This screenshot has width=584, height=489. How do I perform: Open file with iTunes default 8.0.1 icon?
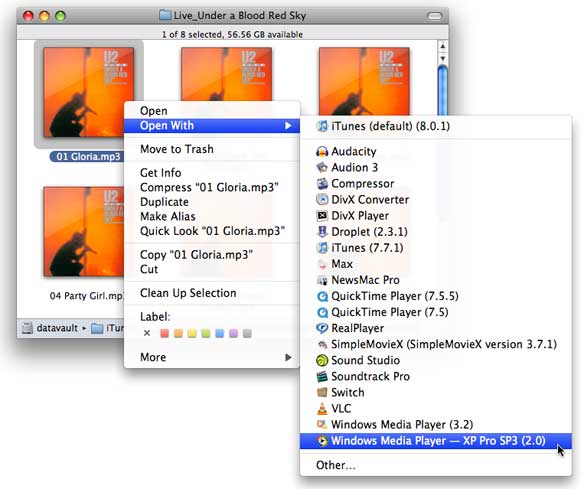[x=322, y=126]
